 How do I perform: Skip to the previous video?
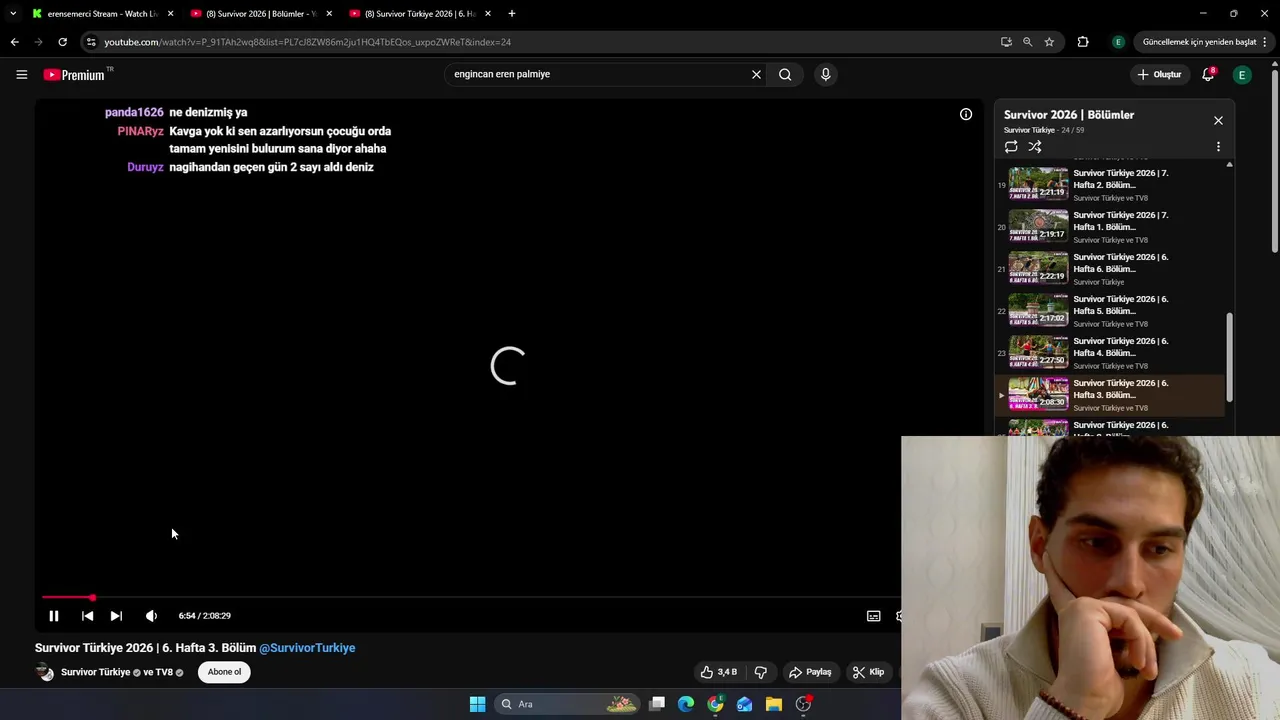tap(87, 616)
